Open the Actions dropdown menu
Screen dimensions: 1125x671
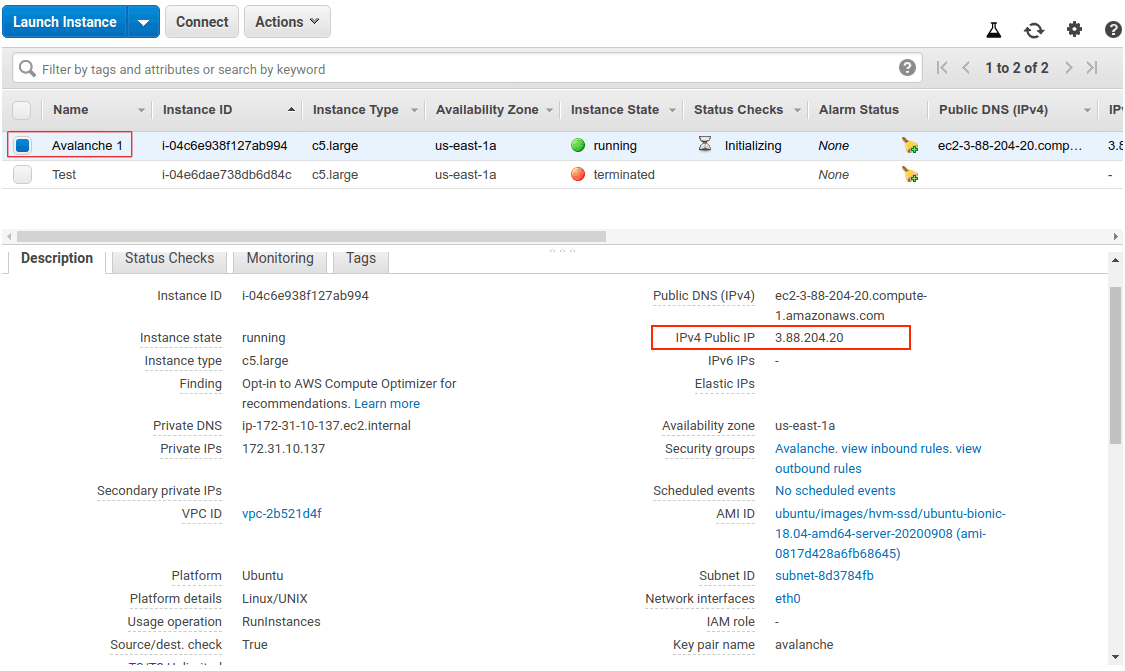pyautogui.click(x=287, y=22)
